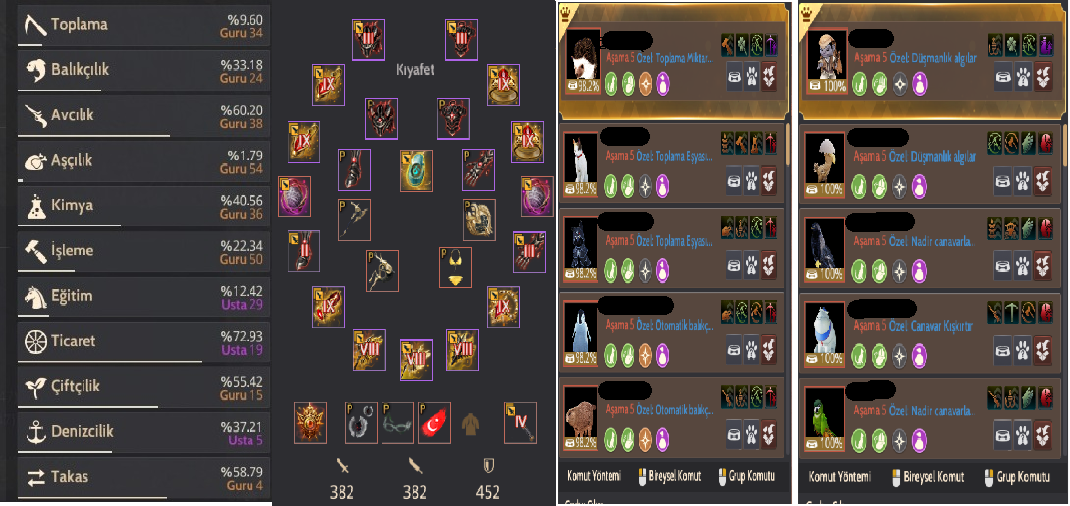Viewport: 1070px width, 506px height.
Task: Open the golden crest emblem slot
Action: 310,422
